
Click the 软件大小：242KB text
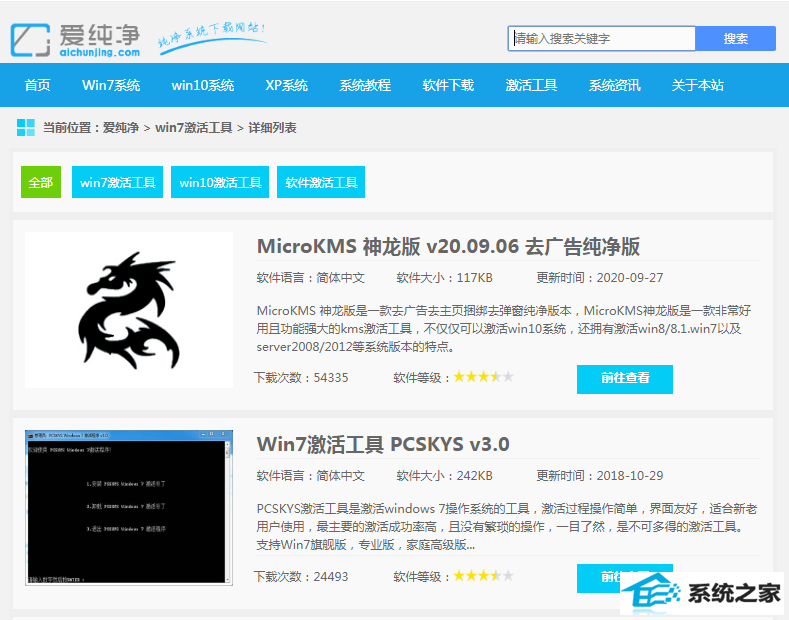(444, 476)
